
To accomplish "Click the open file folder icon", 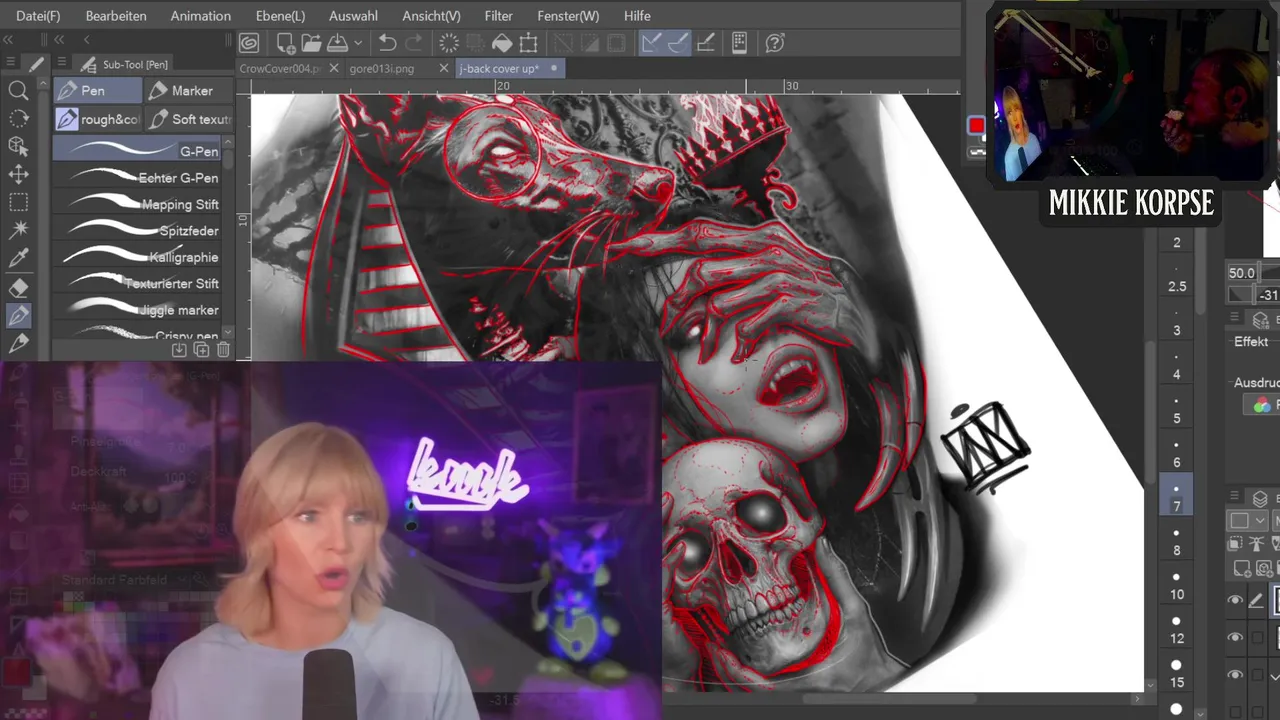I will pos(311,43).
